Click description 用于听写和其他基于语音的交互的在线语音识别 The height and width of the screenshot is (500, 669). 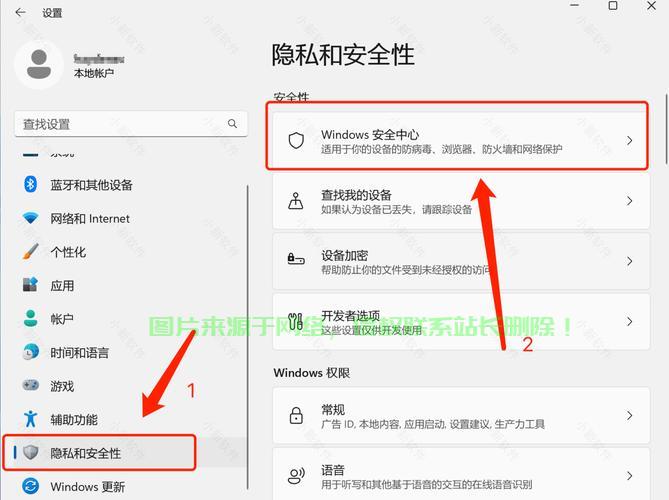click(426, 485)
